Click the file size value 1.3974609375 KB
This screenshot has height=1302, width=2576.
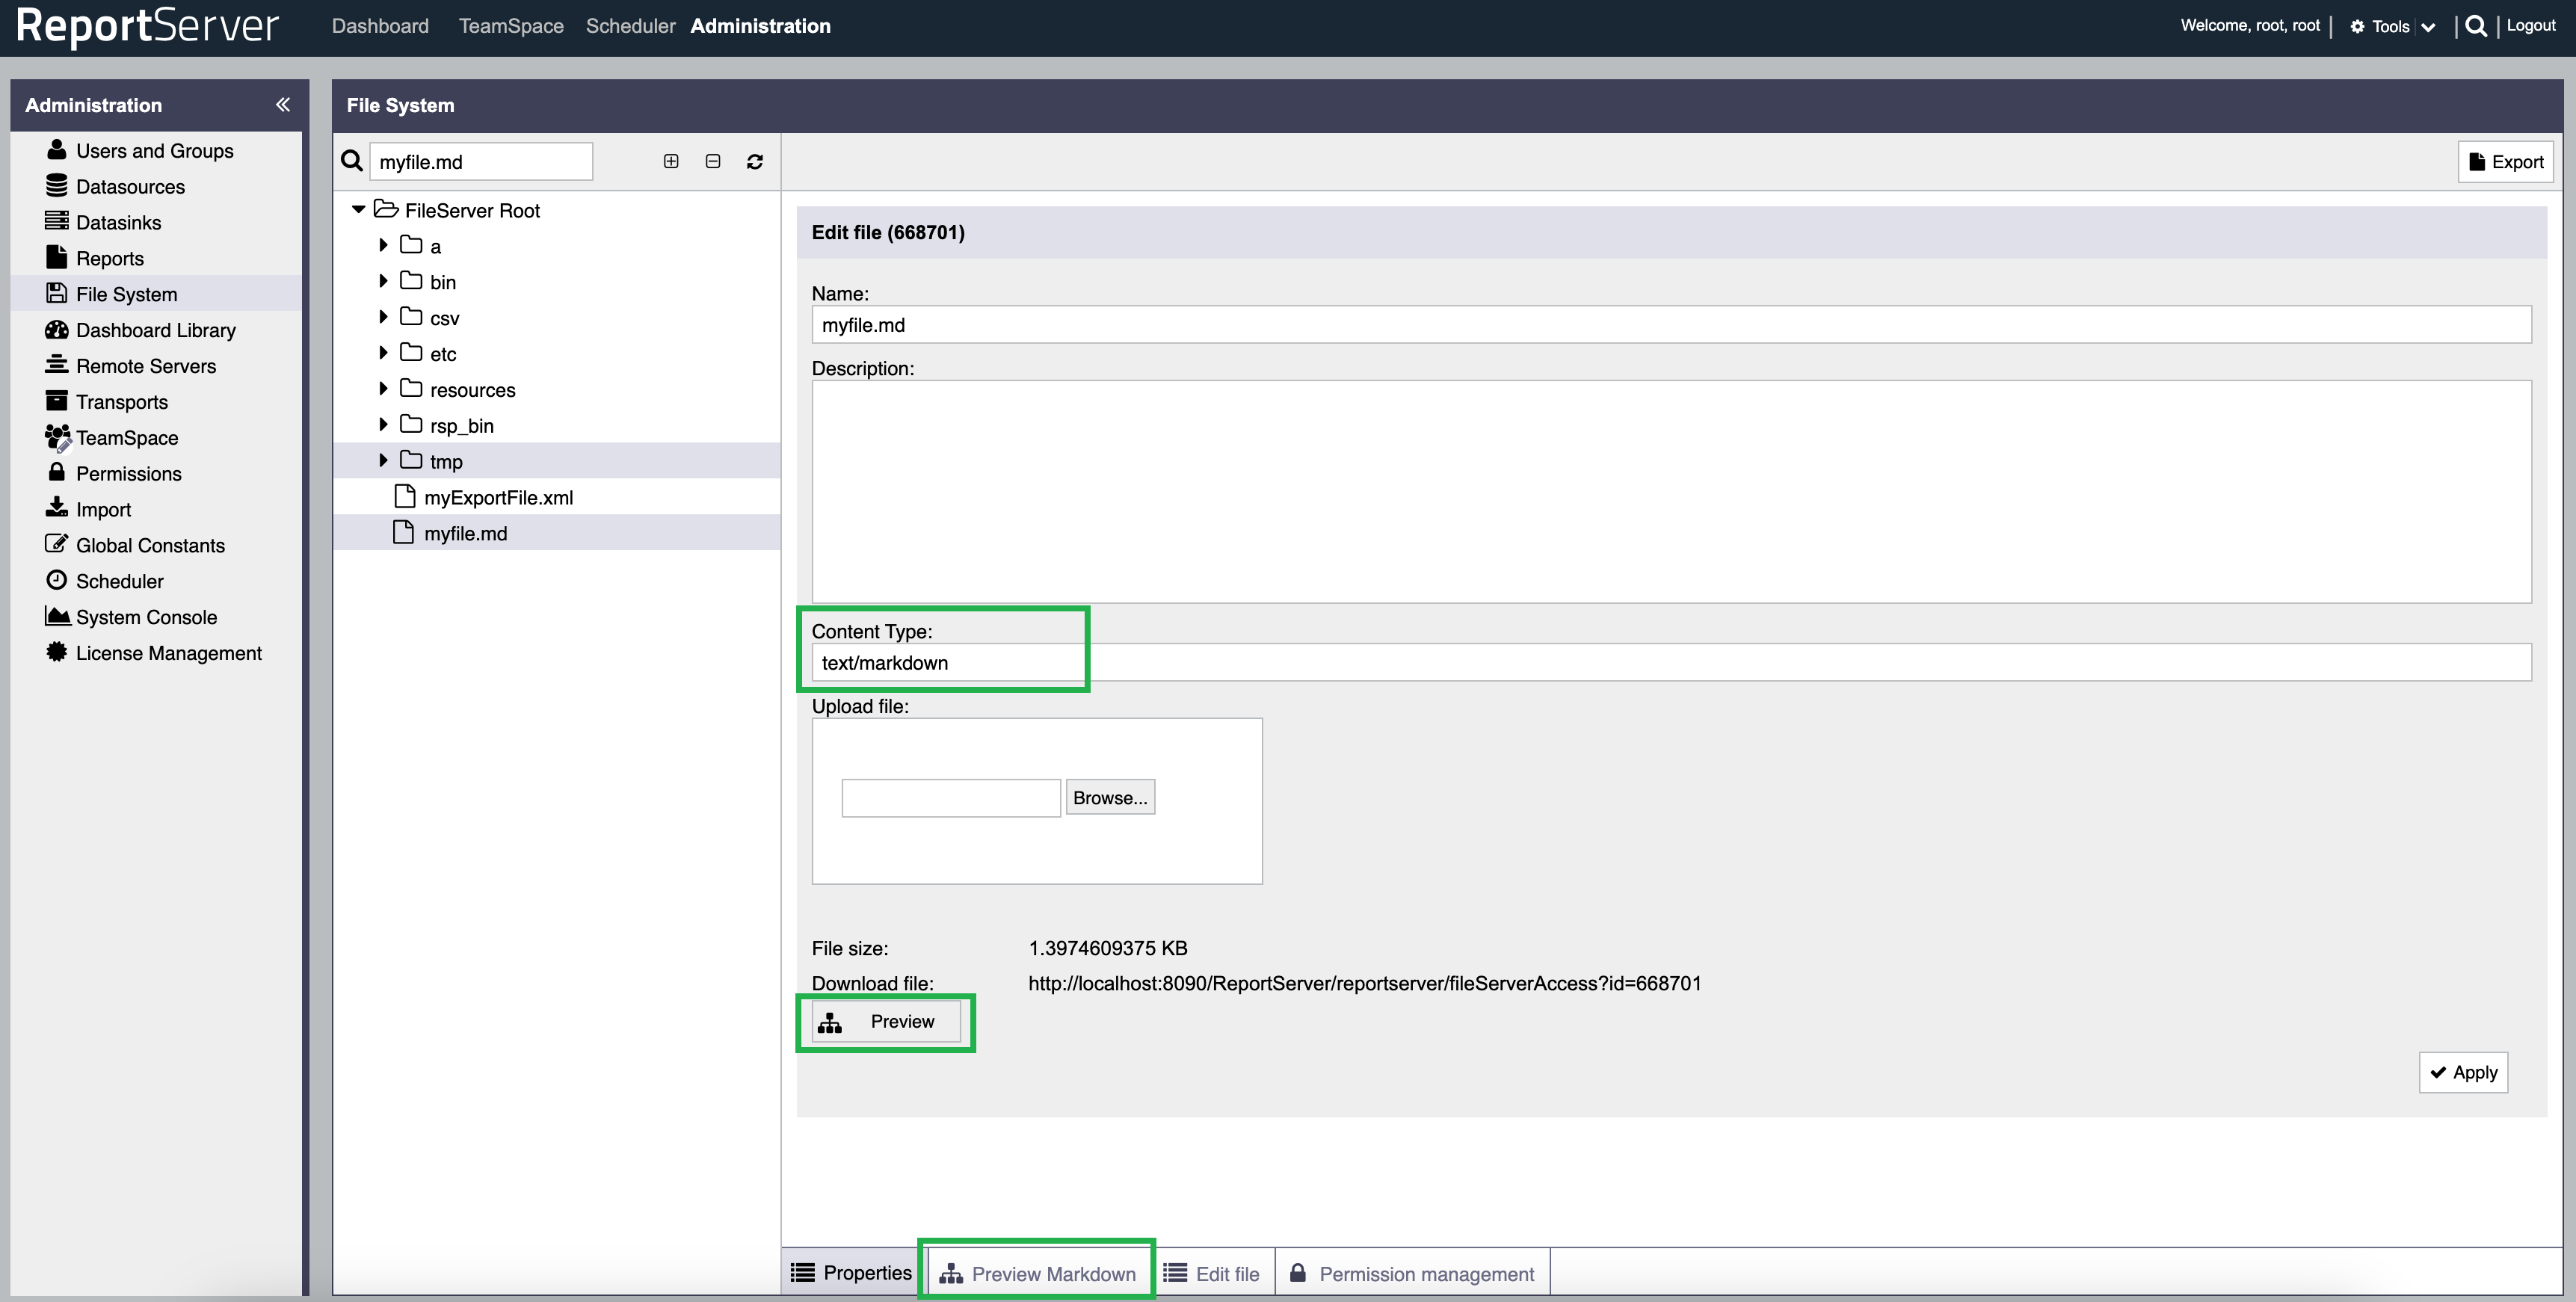click(1107, 948)
